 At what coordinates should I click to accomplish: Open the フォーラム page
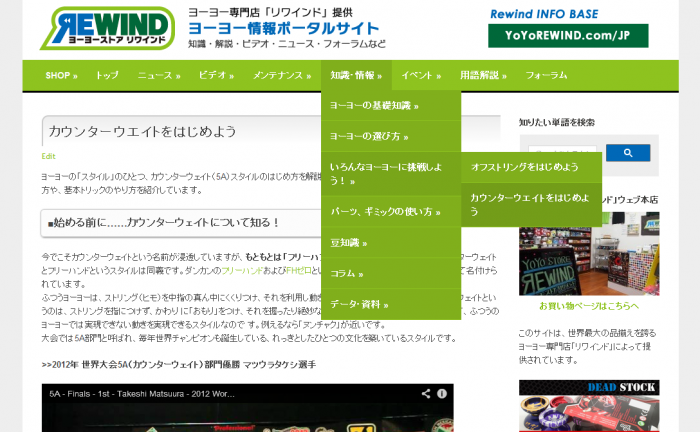coord(546,75)
